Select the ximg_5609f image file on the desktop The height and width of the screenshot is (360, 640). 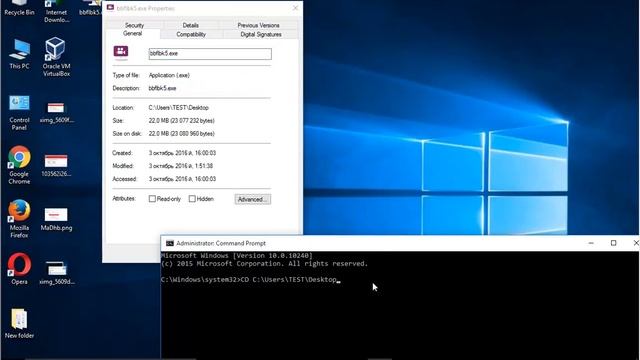coord(56,113)
